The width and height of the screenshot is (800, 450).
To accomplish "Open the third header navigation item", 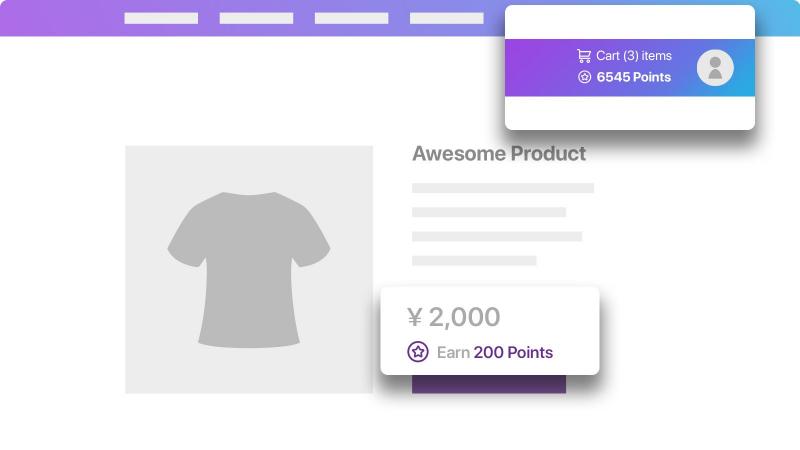I will [352, 18].
